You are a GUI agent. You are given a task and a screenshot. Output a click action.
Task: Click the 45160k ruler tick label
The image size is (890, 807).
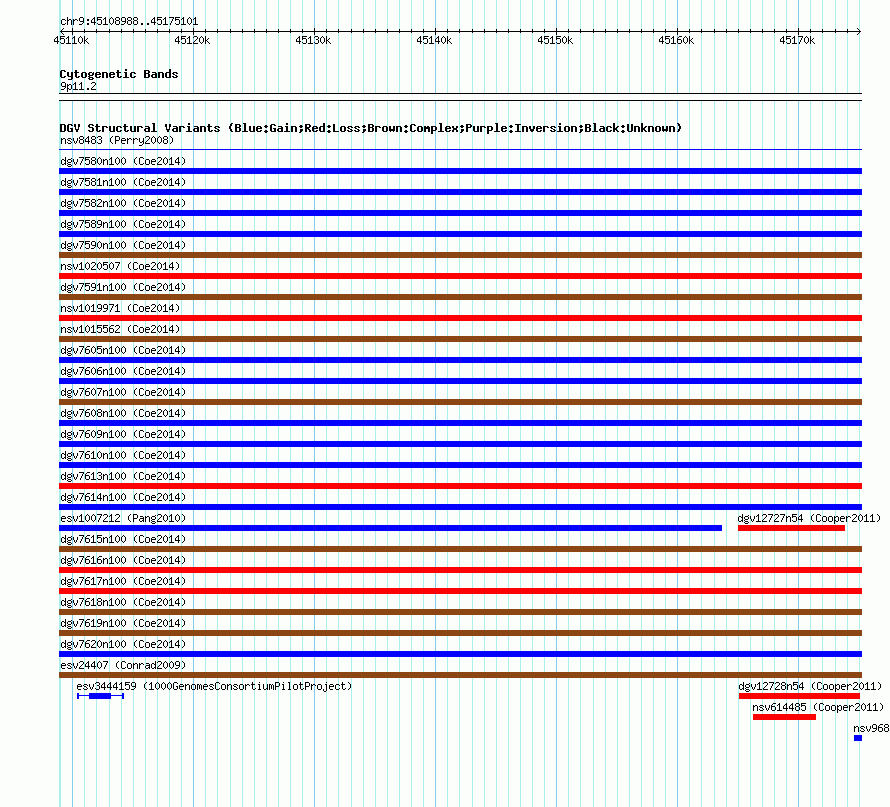coord(676,40)
